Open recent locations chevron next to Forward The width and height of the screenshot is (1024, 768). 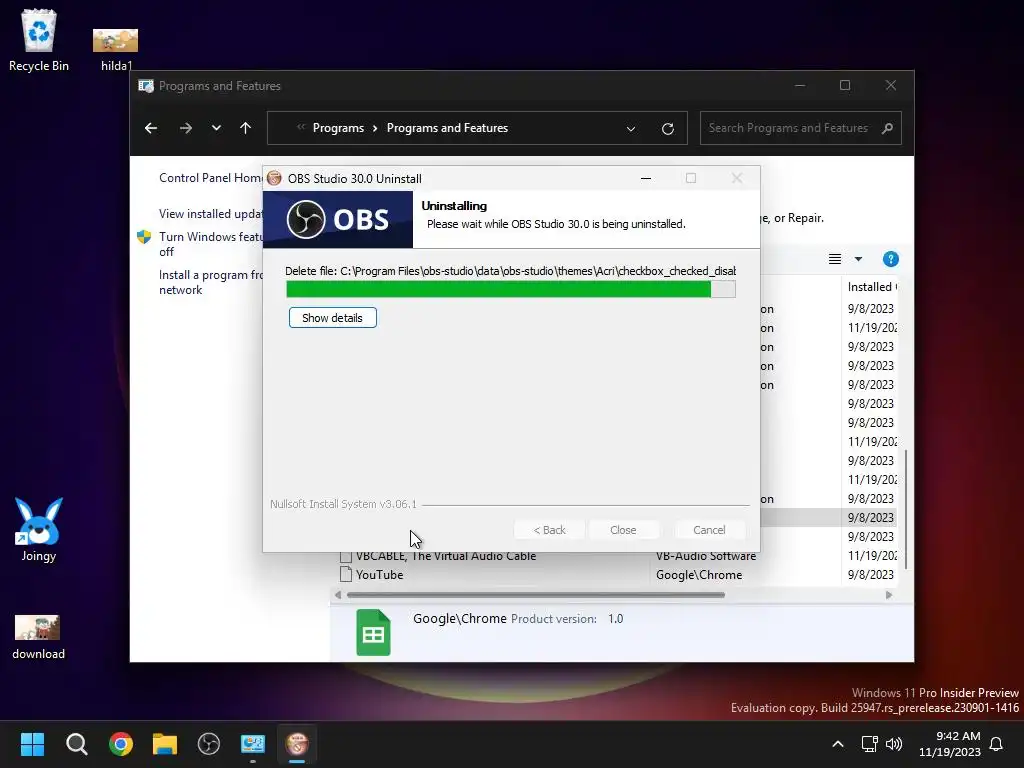pos(216,128)
